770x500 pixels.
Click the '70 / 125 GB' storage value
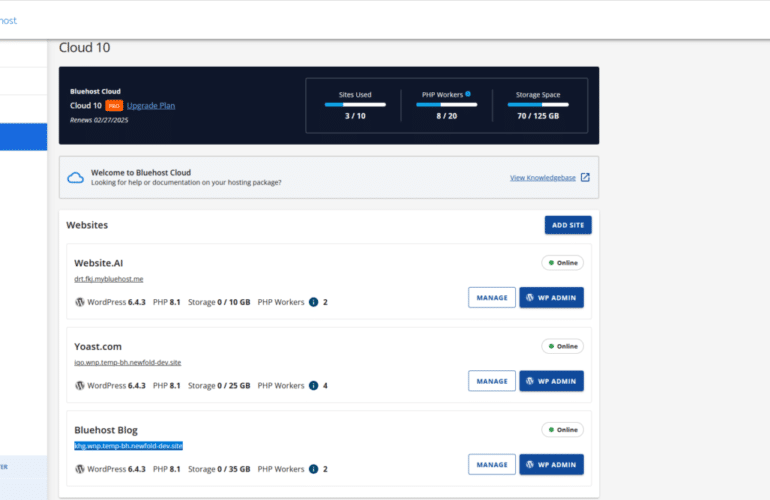coord(538,116)
